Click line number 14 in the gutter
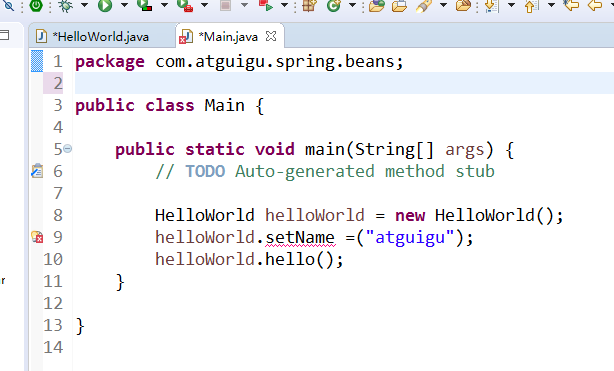 click(x=53, y=347)
